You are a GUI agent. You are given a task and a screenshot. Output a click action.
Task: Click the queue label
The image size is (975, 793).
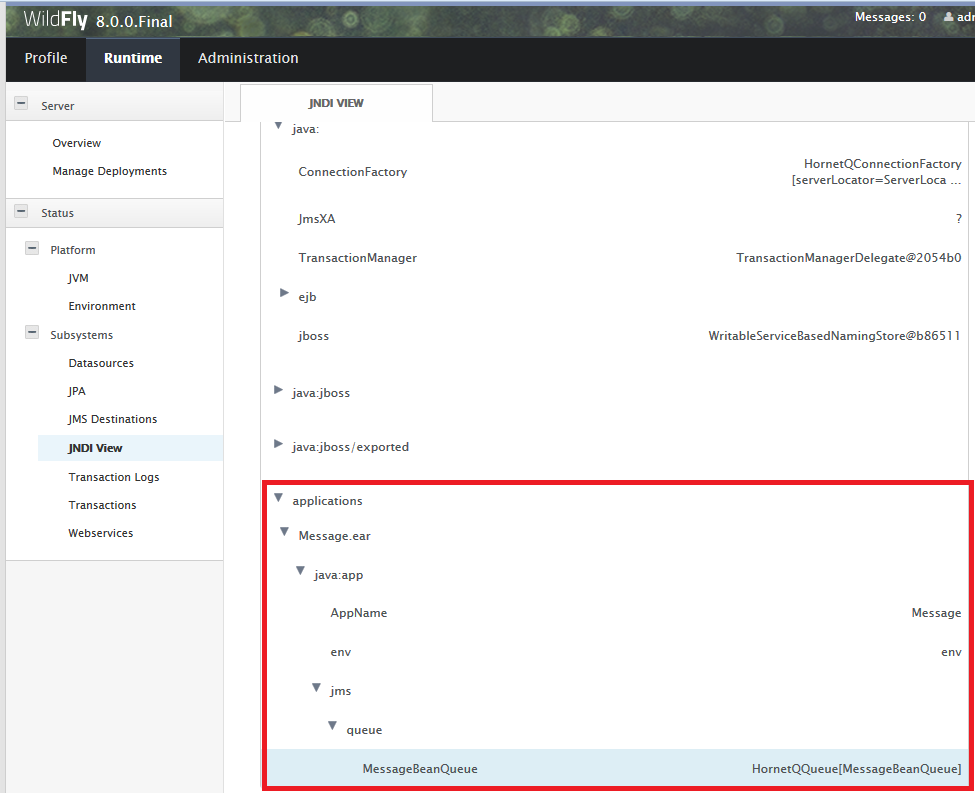364,731
